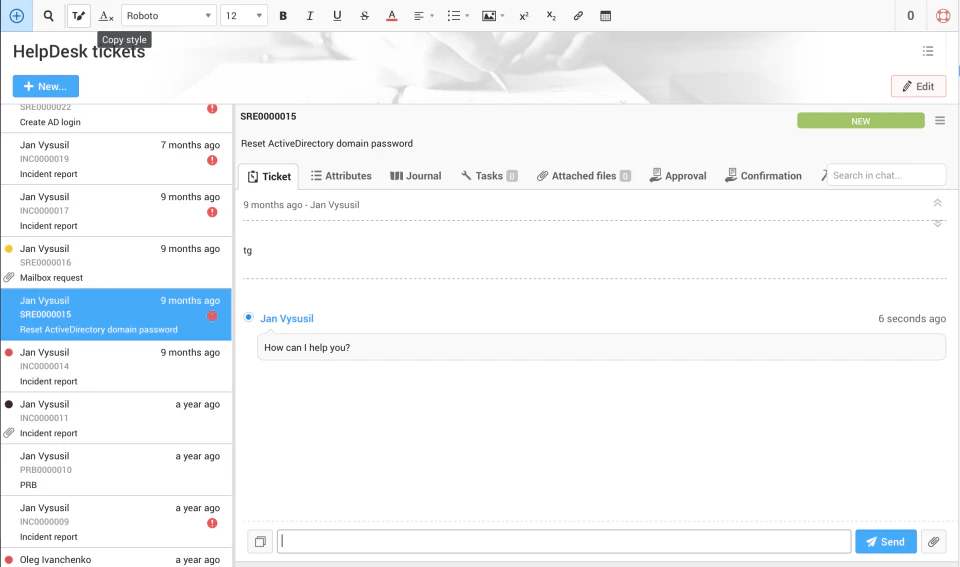
Task: Attach a file using paperclip button
Action: [x=933, y=541]
